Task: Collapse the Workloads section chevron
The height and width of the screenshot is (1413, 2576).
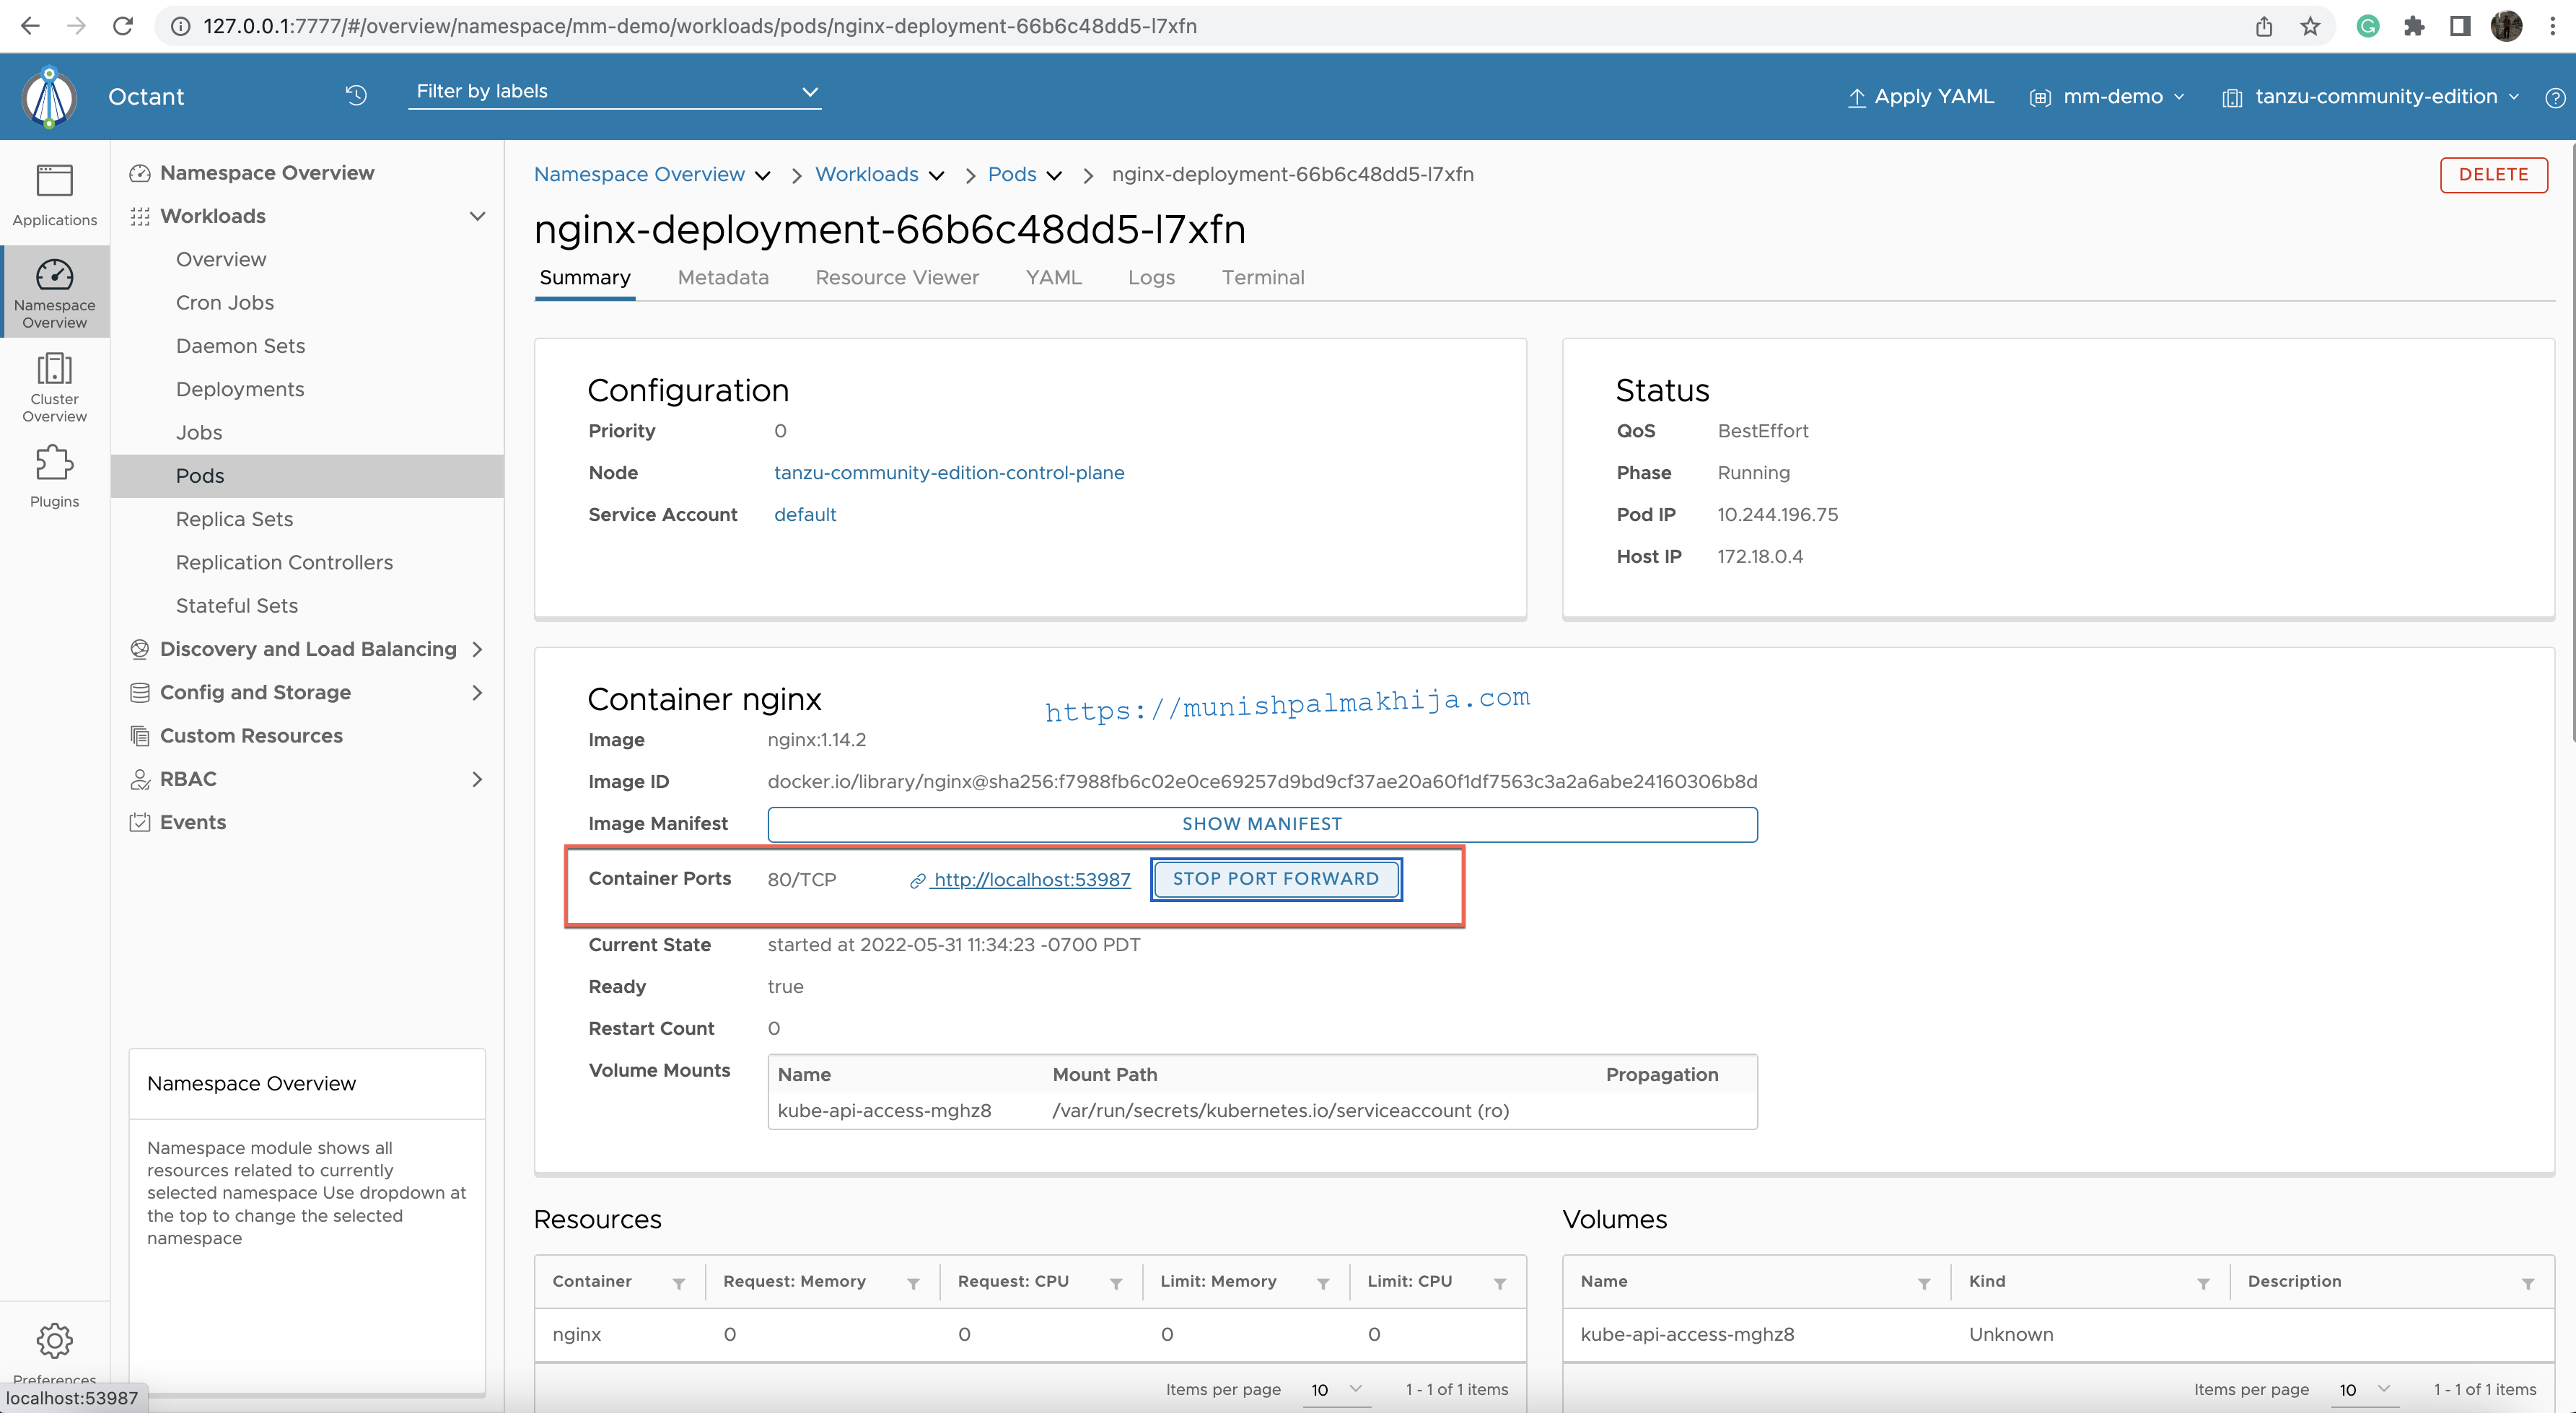Action: click(478, 216)
